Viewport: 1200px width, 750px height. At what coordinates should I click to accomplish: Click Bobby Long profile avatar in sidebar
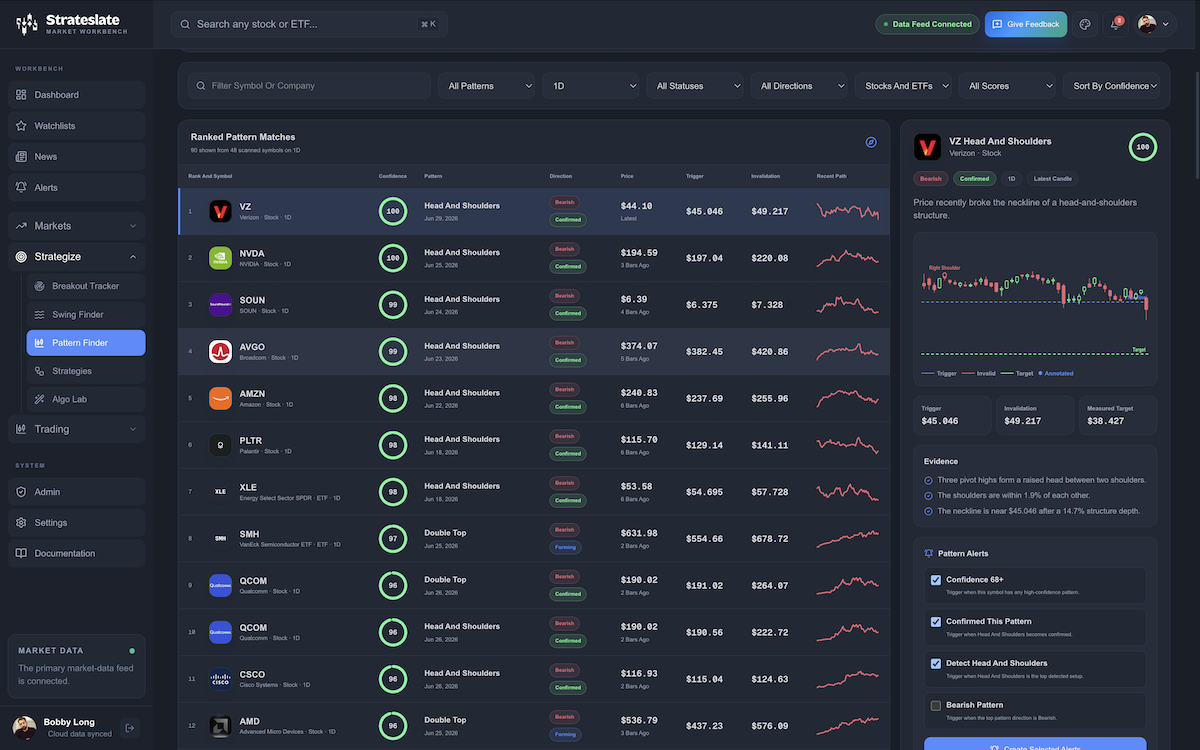tap(25, 727)
